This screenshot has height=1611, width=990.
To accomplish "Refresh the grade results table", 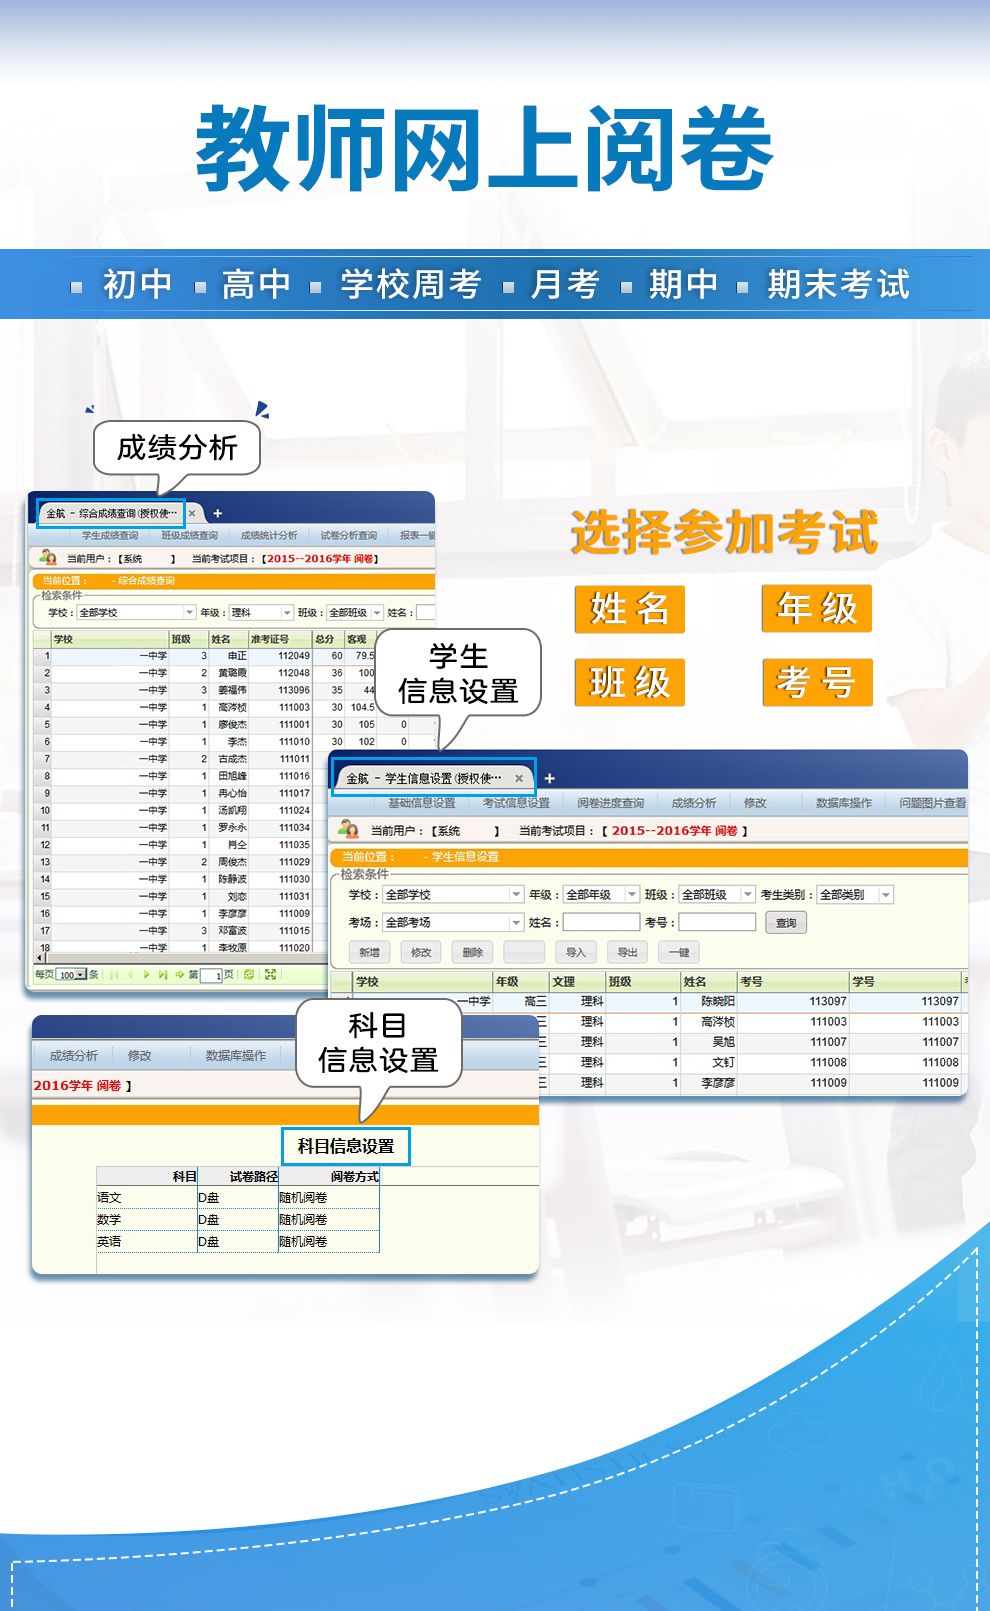I will (x=249, y=974).
